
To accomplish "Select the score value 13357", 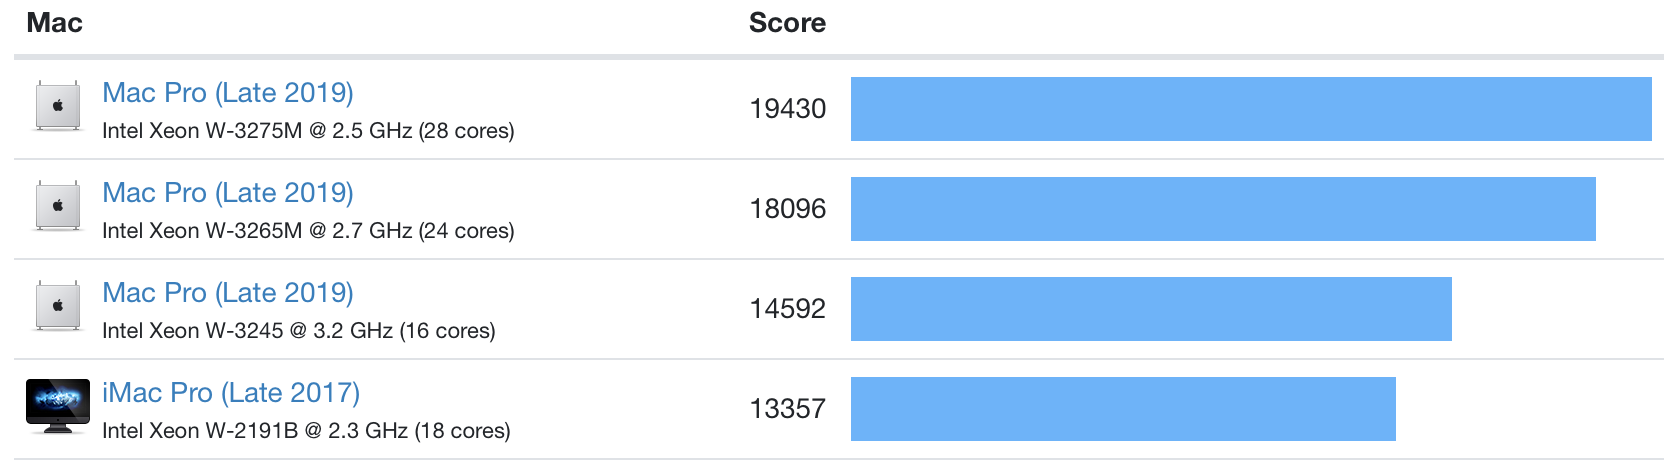I will [x=788, y=409].
